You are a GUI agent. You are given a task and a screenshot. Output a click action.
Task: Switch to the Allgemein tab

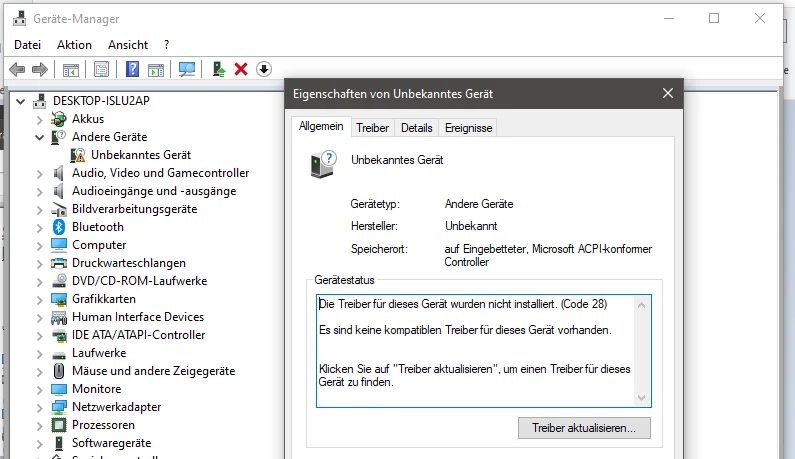321,126
